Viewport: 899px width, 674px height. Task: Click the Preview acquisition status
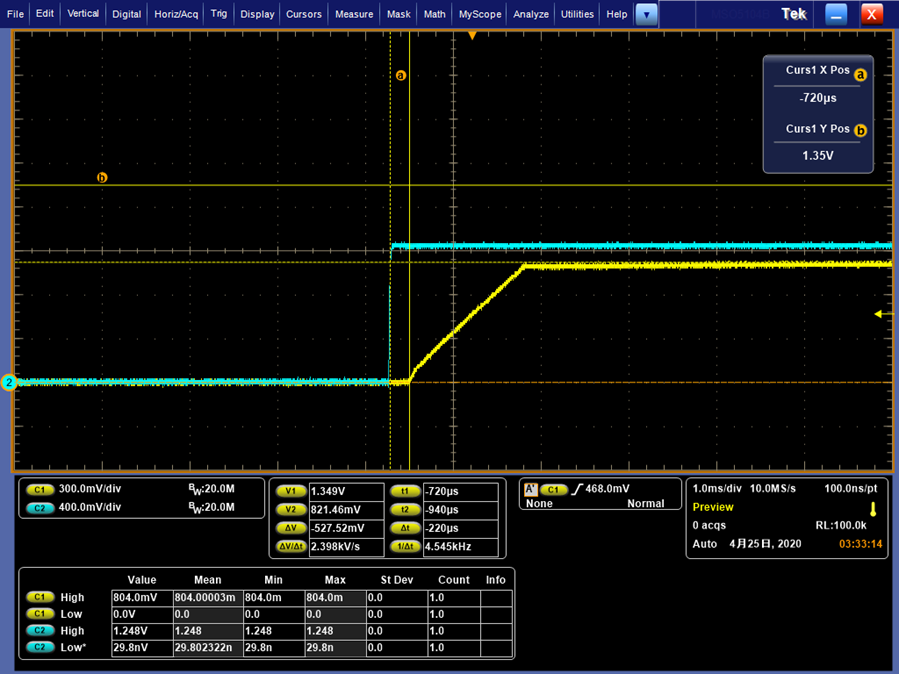(x=713, y=507)
